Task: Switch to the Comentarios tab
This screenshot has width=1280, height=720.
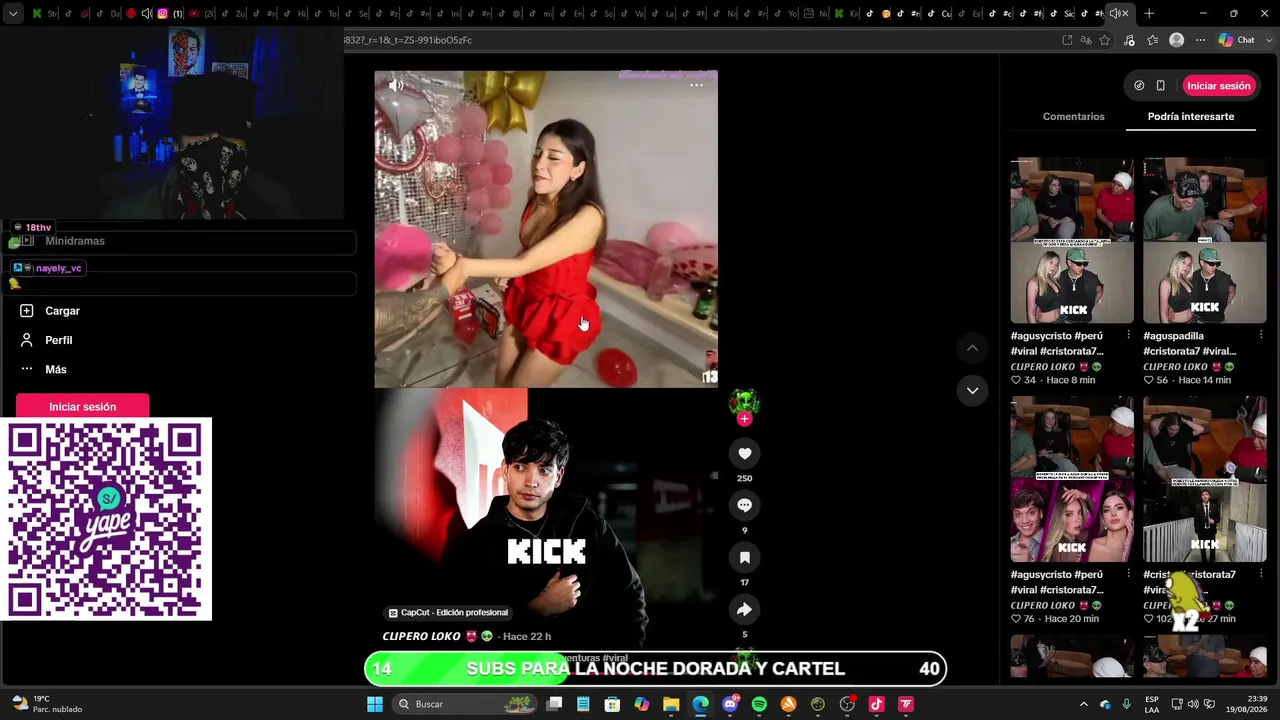Action: [1074, 117]
